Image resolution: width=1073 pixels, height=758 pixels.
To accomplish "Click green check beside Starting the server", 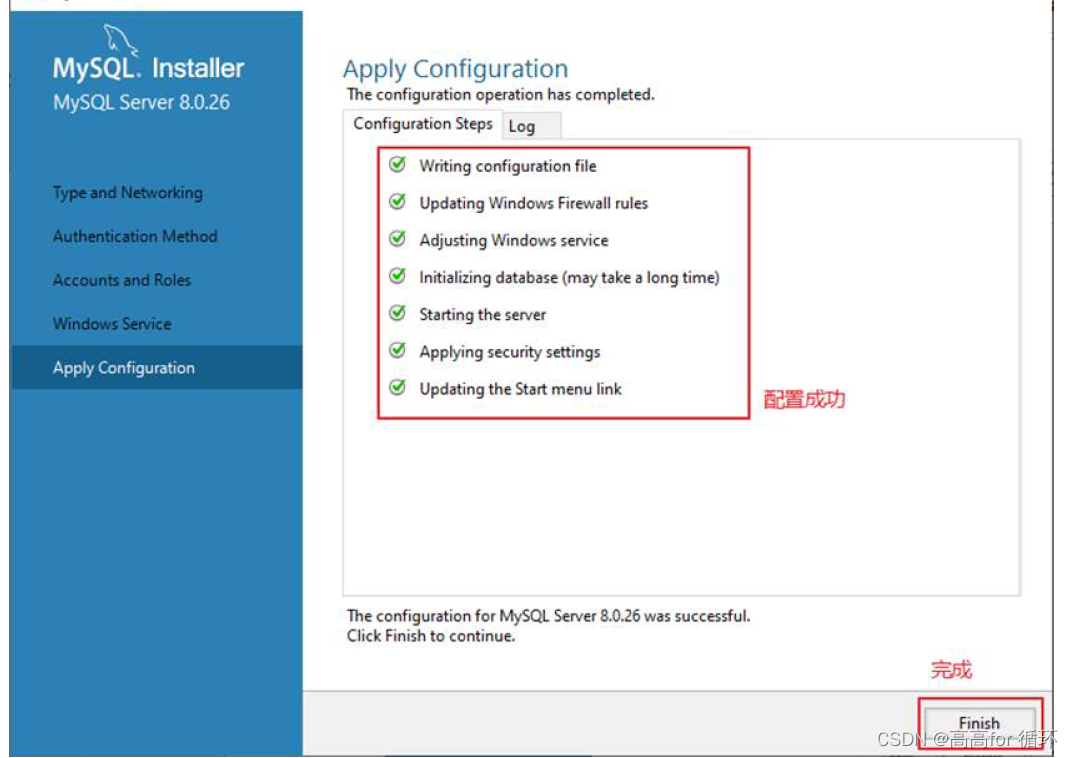I will click(x=398, y=313).
